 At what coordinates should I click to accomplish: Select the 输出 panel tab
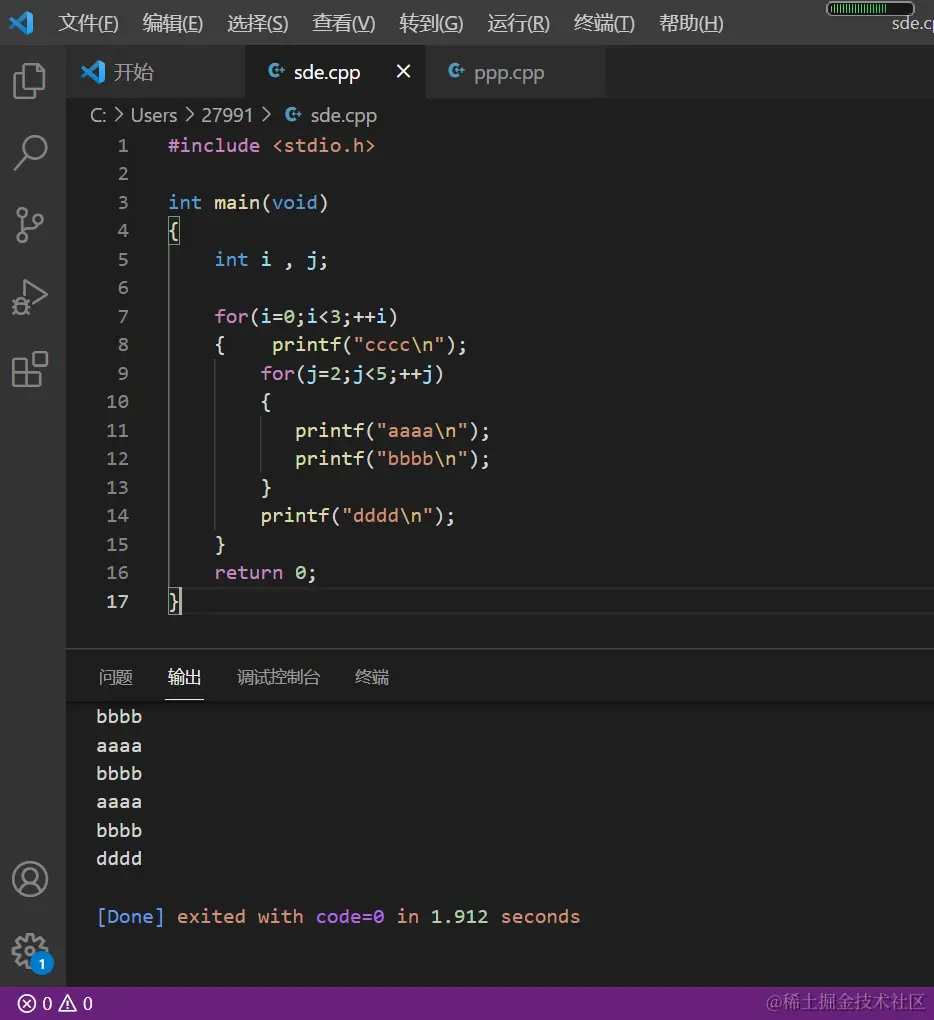184,677
